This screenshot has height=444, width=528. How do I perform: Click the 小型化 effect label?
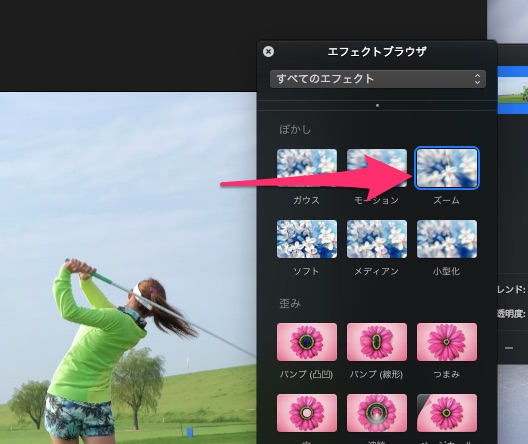pyautogui.click(x=447, y=271)
